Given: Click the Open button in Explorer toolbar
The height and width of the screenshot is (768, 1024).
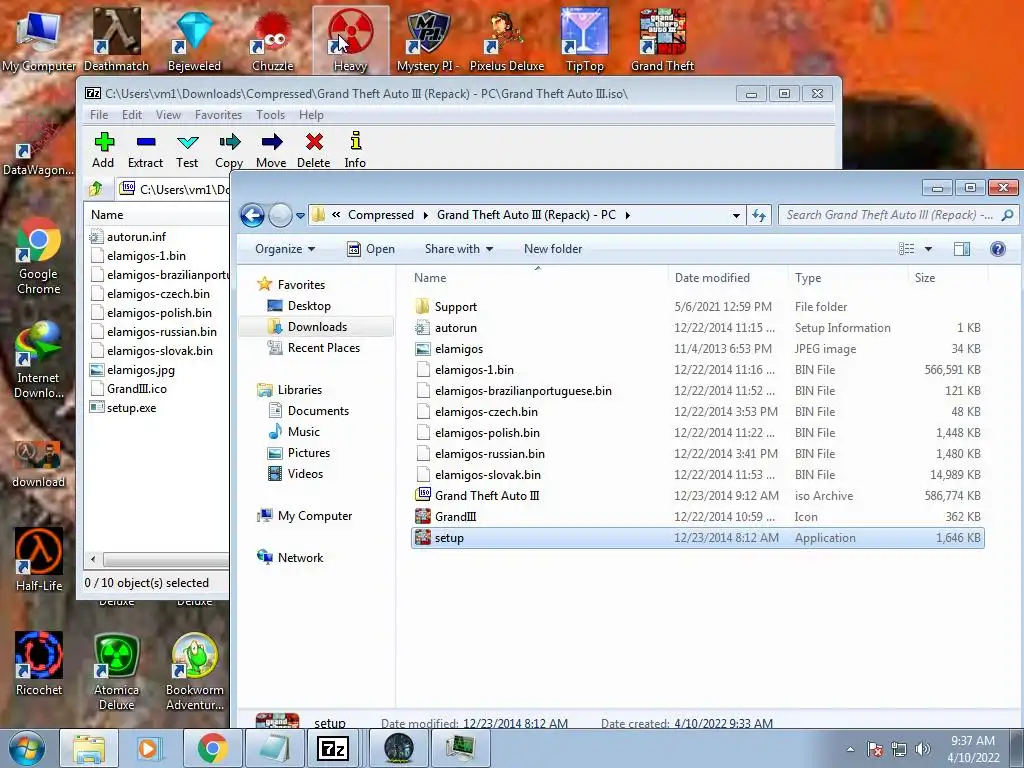Looking at the screenshot, I should (x=371, y=249).
